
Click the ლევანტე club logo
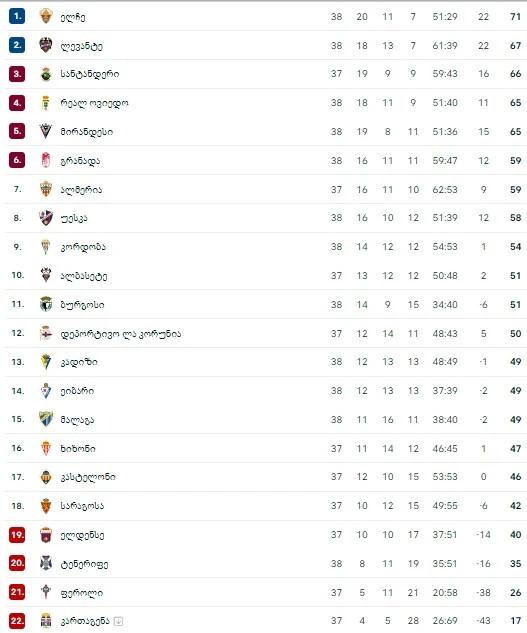(46, 45)
